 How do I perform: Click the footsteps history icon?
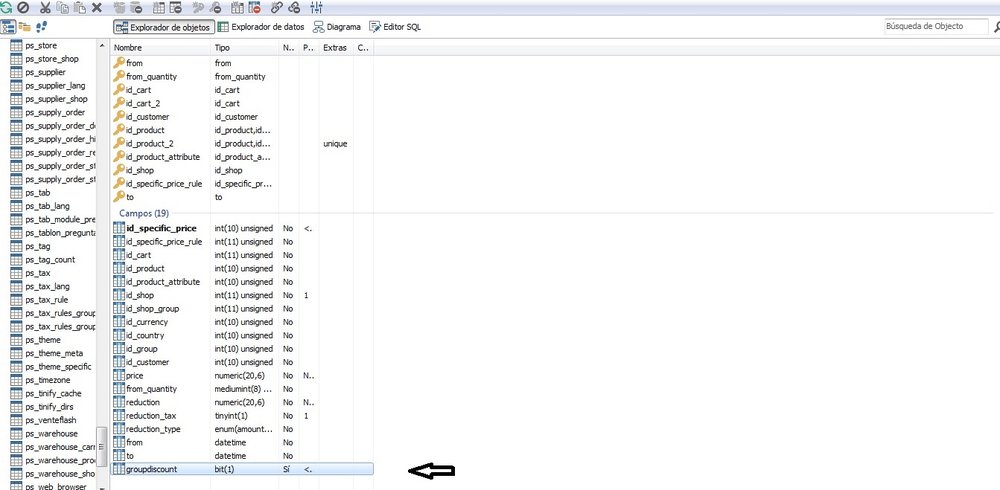[41, 27]
